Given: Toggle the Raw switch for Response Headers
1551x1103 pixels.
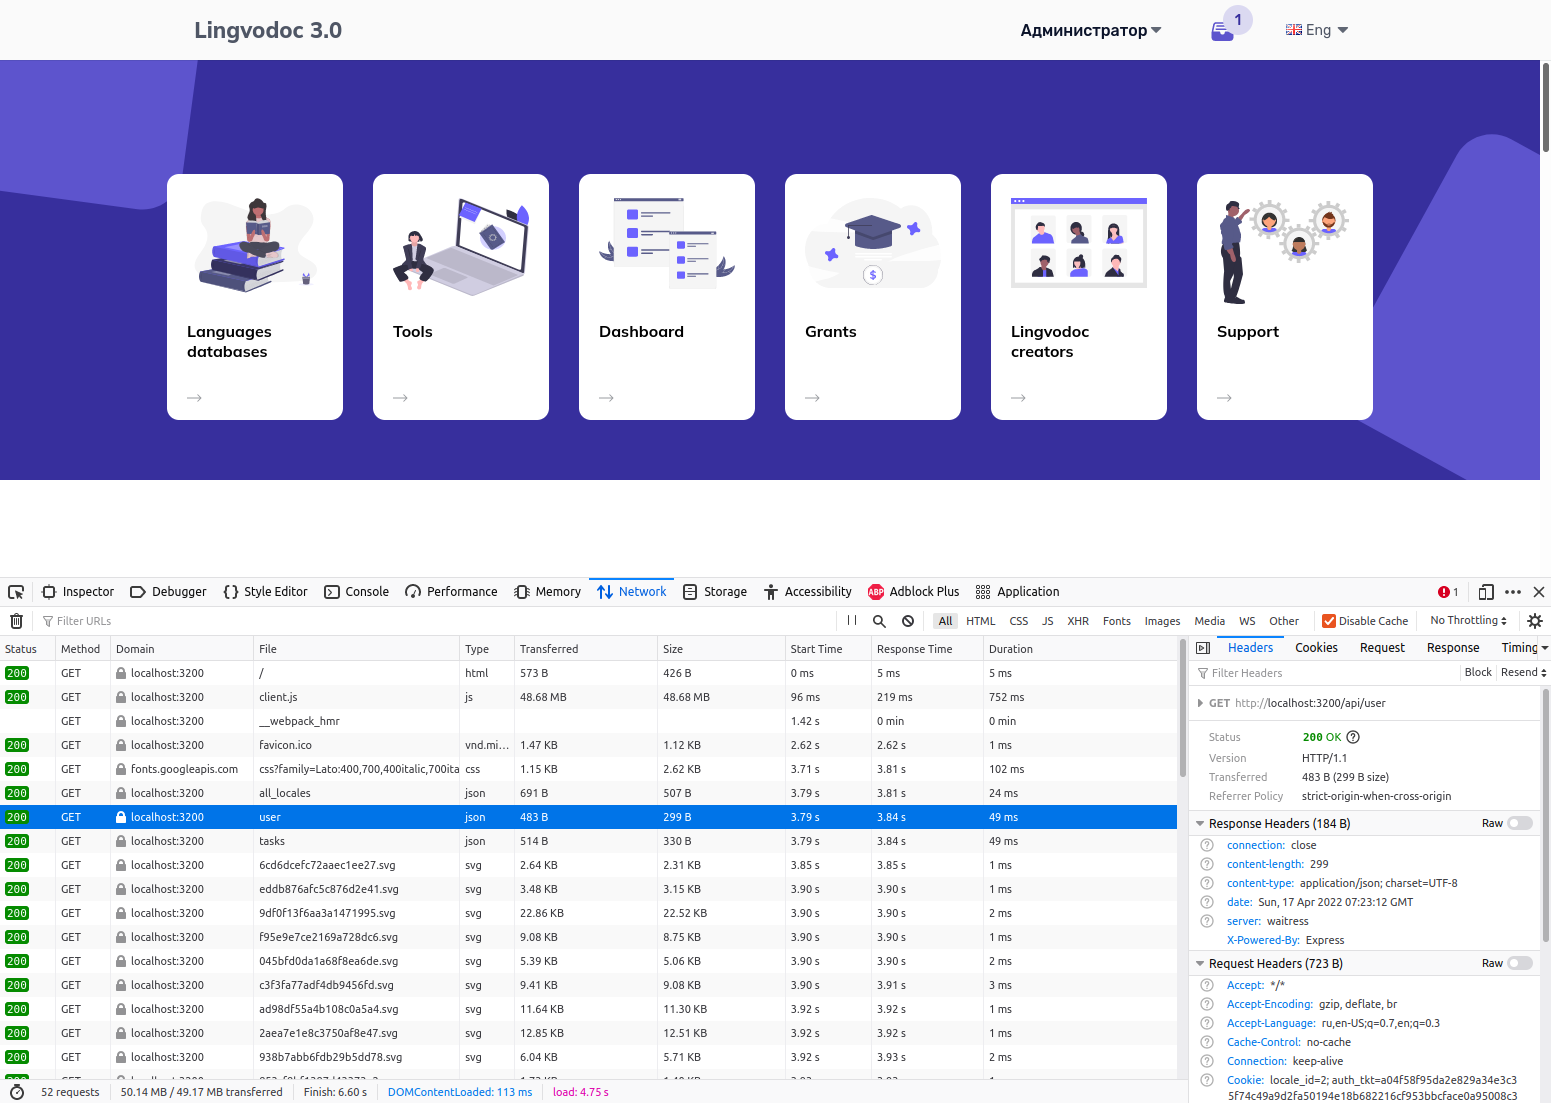Looking at the screenshot, I should click(x=1521, y=822).
